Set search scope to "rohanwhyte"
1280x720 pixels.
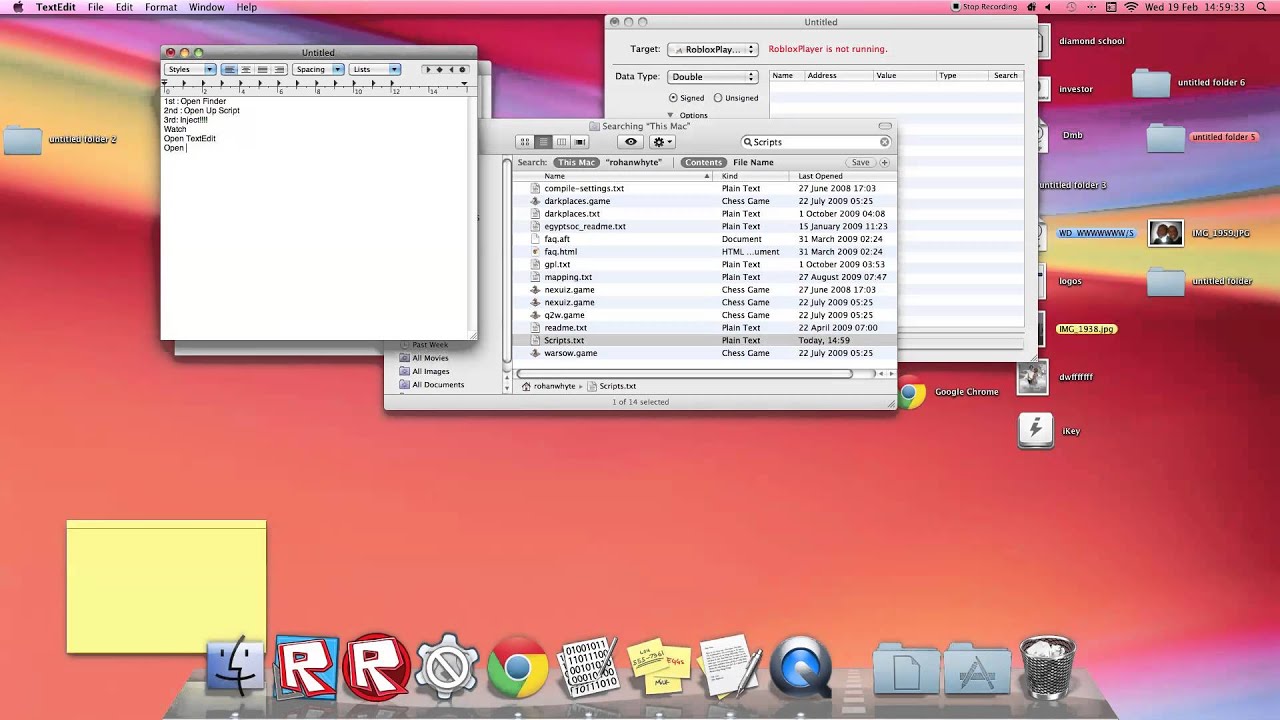coord(632,162)
